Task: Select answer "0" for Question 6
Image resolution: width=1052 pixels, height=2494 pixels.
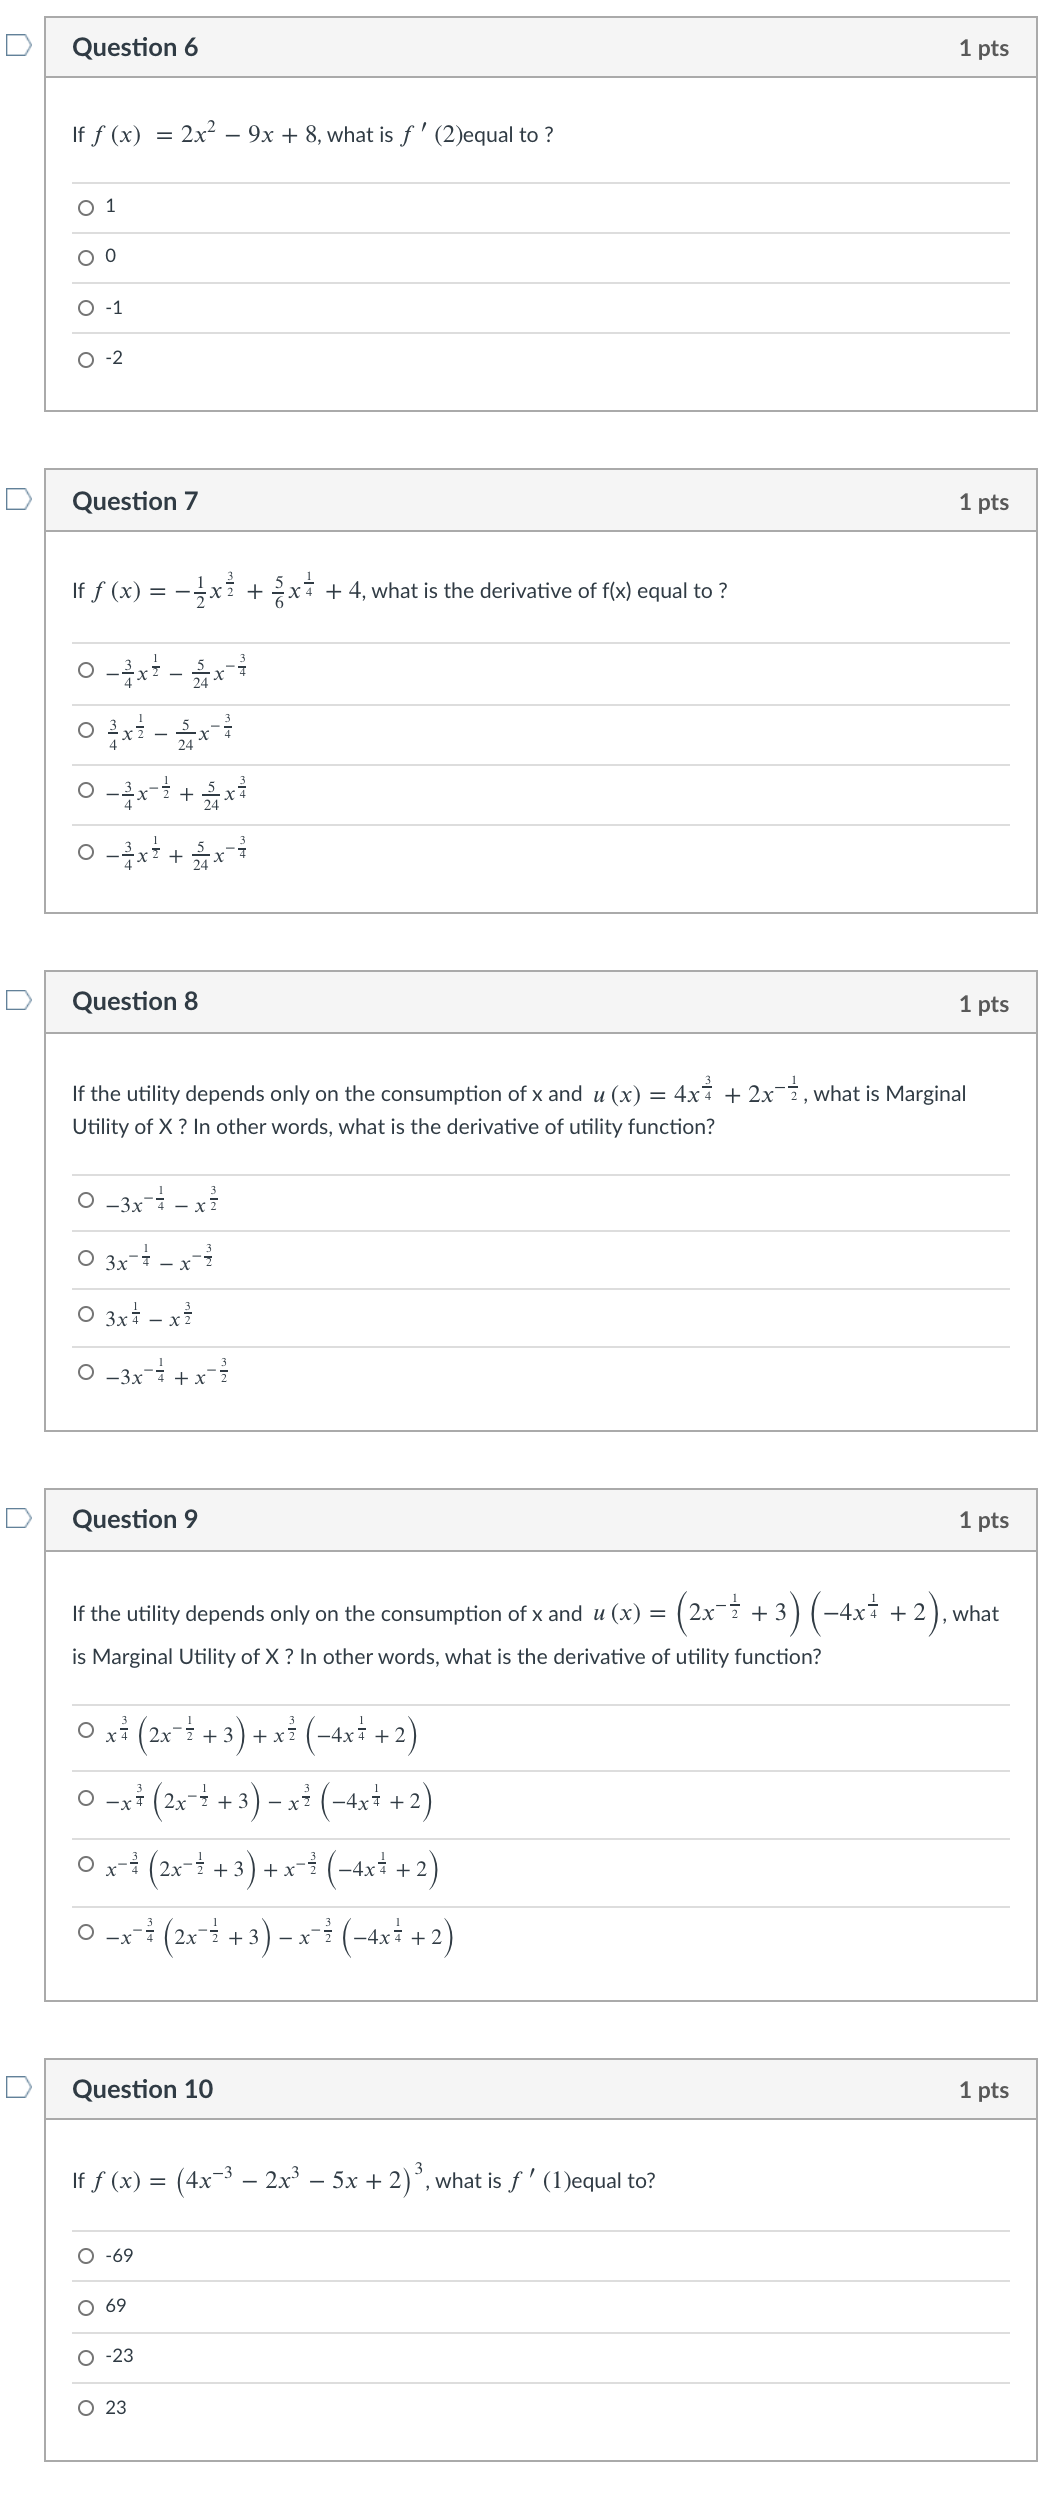Action: [x=84, y=256]
